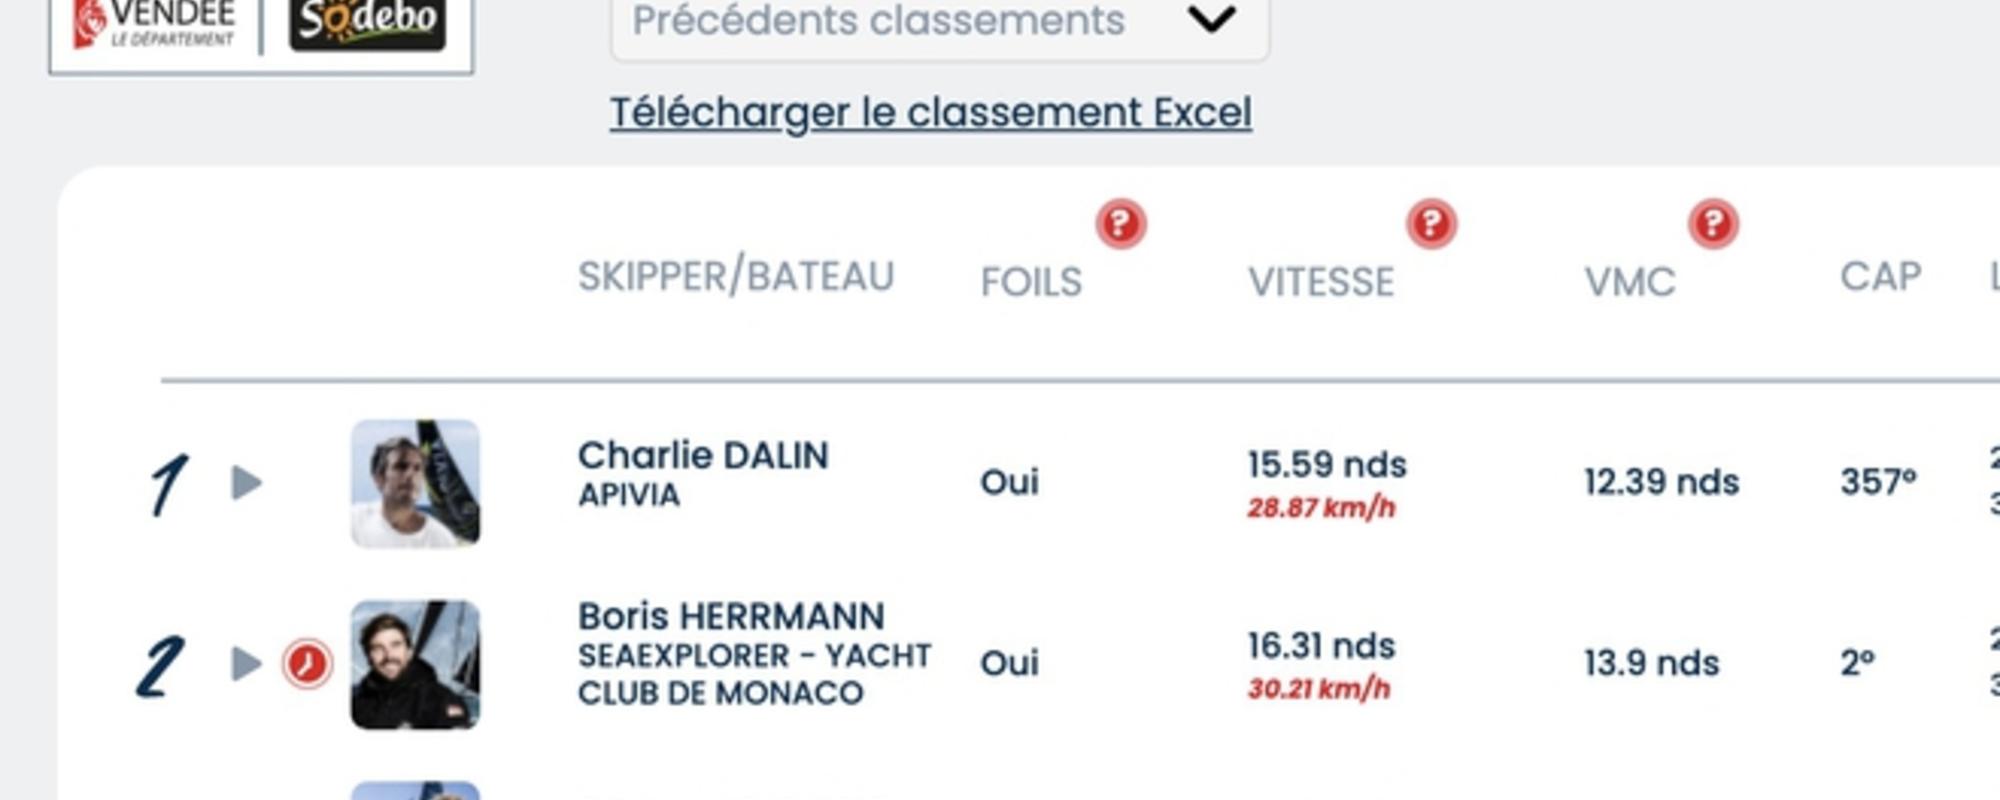This screenshot has width=2000, height=800.
Task: Download the ranking via Télécharger le classement Excel
Action: click(x=931, y=112)
